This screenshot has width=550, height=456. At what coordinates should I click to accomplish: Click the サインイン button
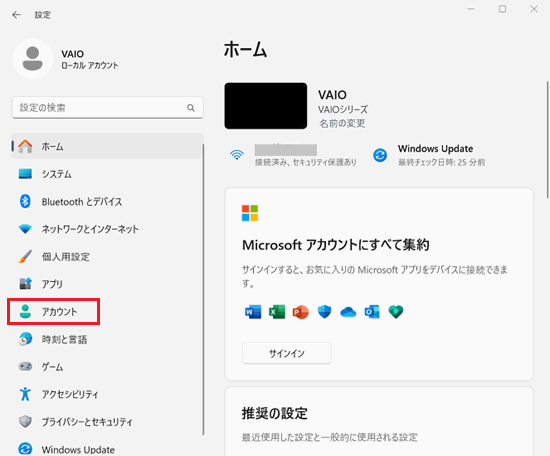(x=287, y=353)
